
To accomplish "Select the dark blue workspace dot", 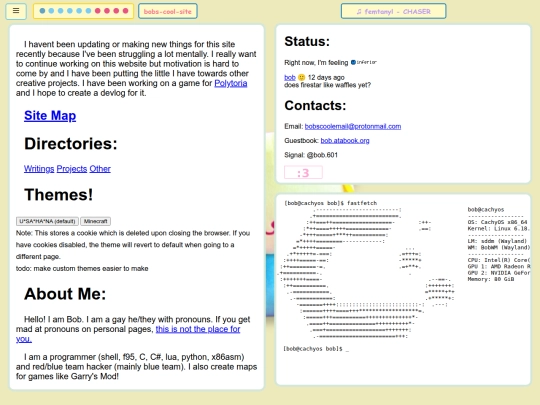I will pyautogui.click(x=42, y=11).
